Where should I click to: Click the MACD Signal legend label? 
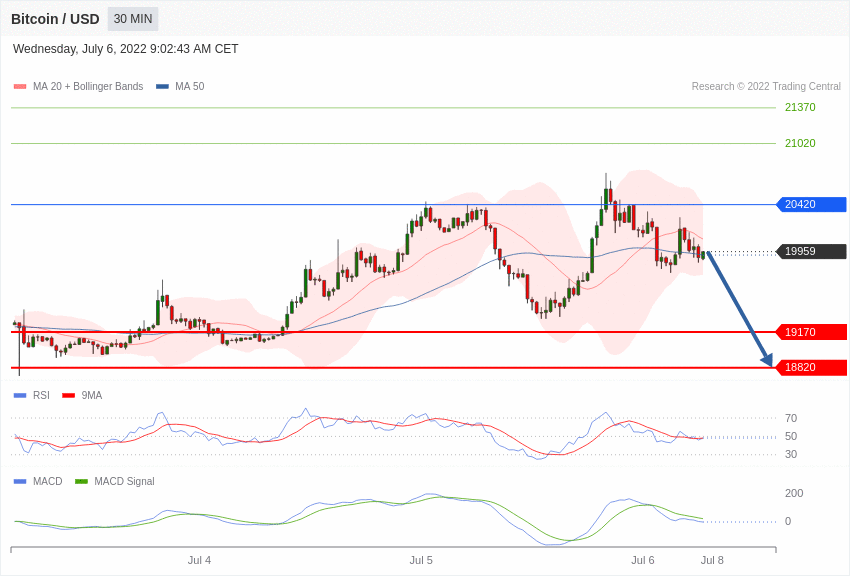[x=124, y=481]
